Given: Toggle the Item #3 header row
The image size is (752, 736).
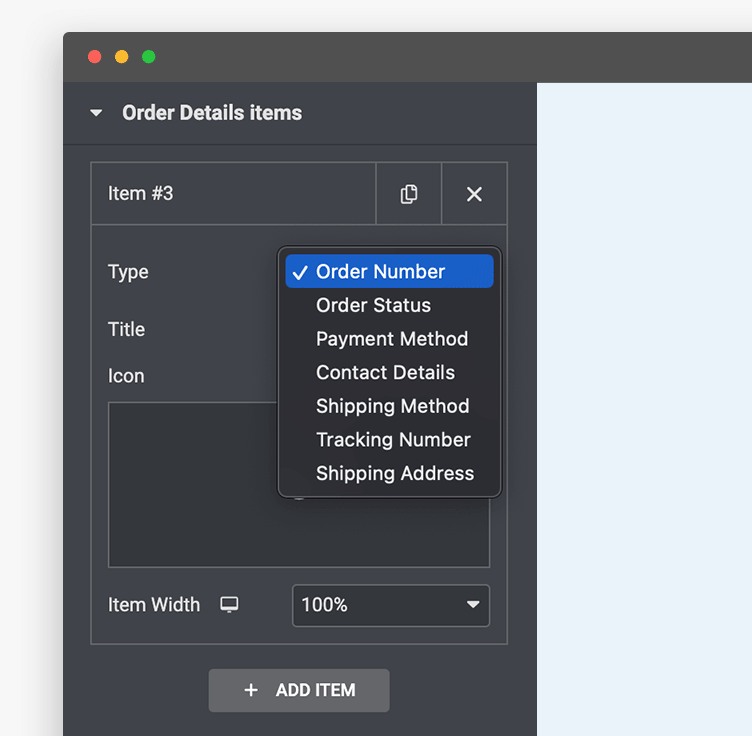Looking at the screenshot, I should [232, 194].
